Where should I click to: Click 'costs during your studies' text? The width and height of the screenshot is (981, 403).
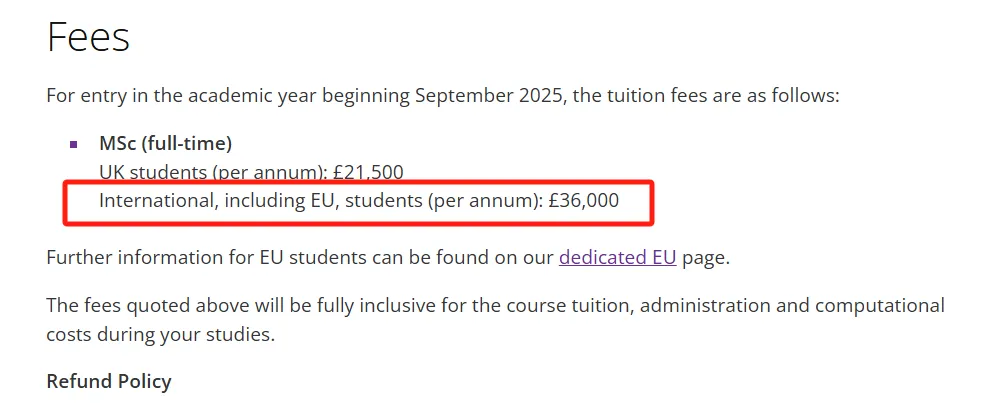[158, 334]
